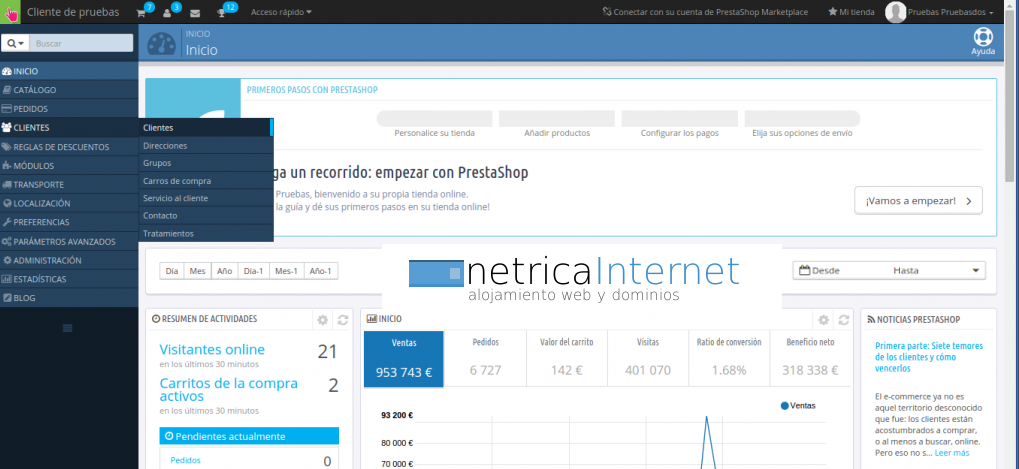Select the Ventas KPI tile
Image resolution: width=1019 pixels, height=469 pixels.
click(x=403, y=359)
